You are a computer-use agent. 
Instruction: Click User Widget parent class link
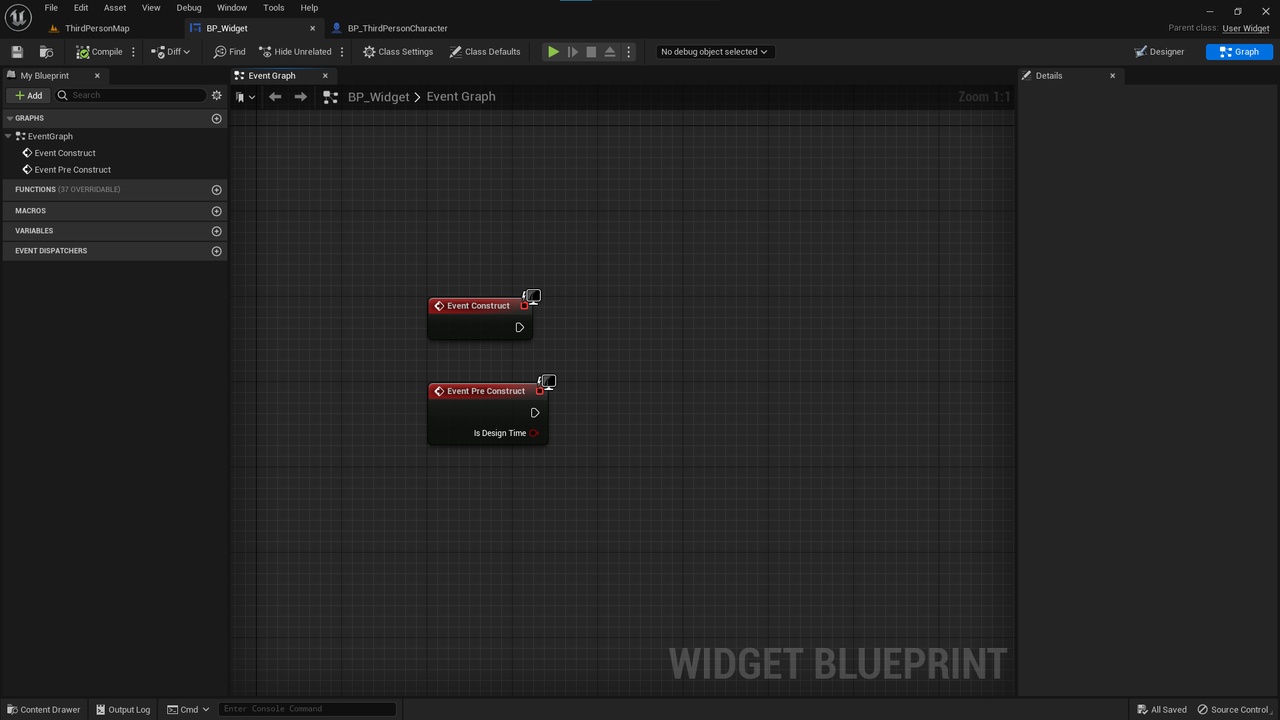pyautogui.click(x=1245, y=28)
